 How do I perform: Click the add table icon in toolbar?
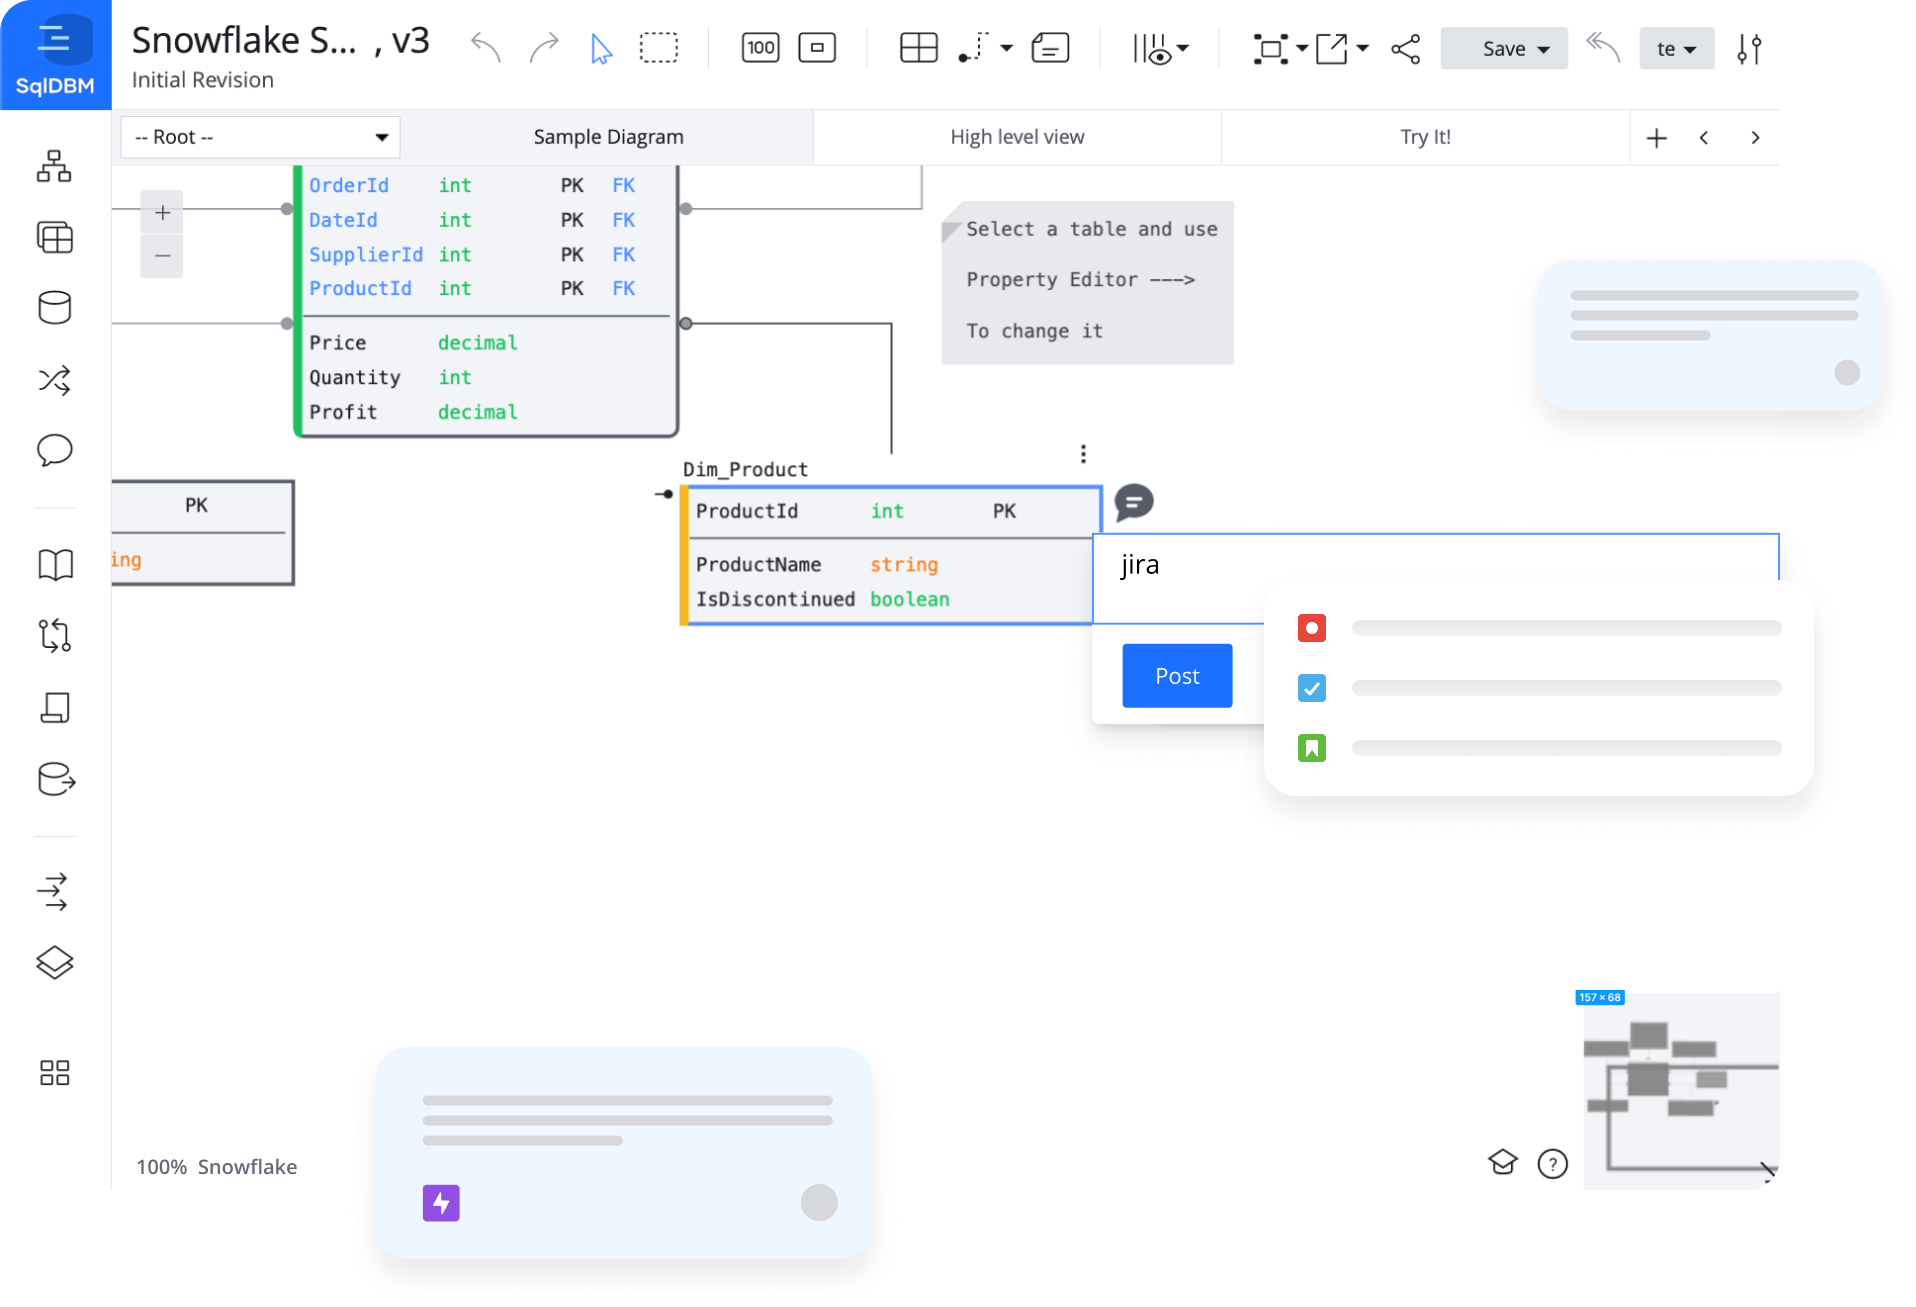pos(918,48)
